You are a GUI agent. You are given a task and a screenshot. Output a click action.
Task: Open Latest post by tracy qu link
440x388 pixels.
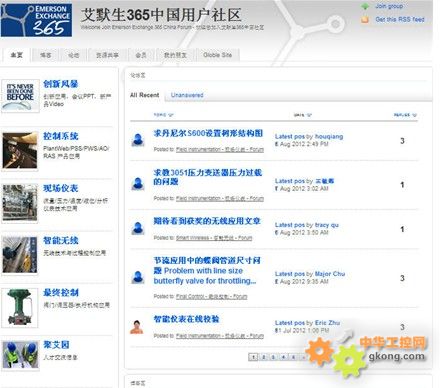coord(307,225)
